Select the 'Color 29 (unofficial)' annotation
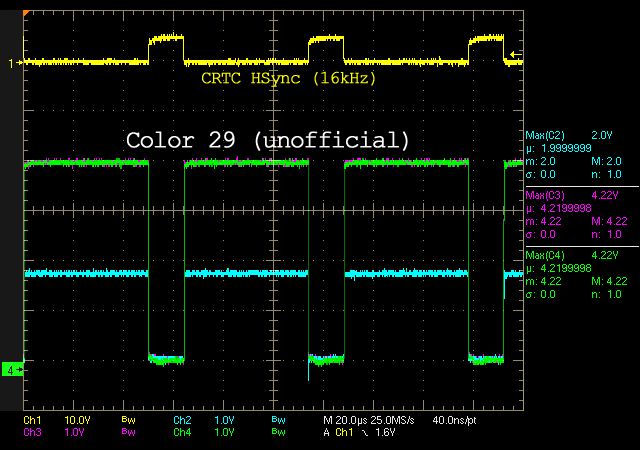Screen dimensions: 640x450 [268, 140]
